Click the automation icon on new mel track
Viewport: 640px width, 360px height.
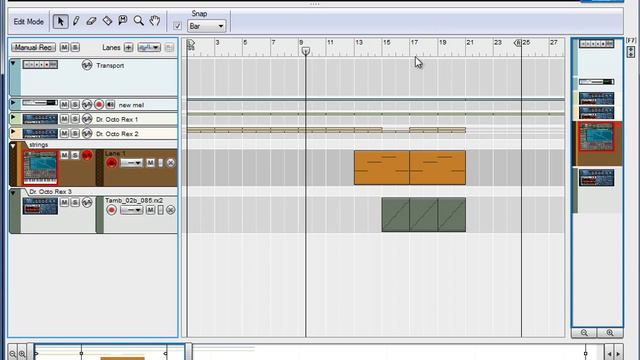(87, 104)
